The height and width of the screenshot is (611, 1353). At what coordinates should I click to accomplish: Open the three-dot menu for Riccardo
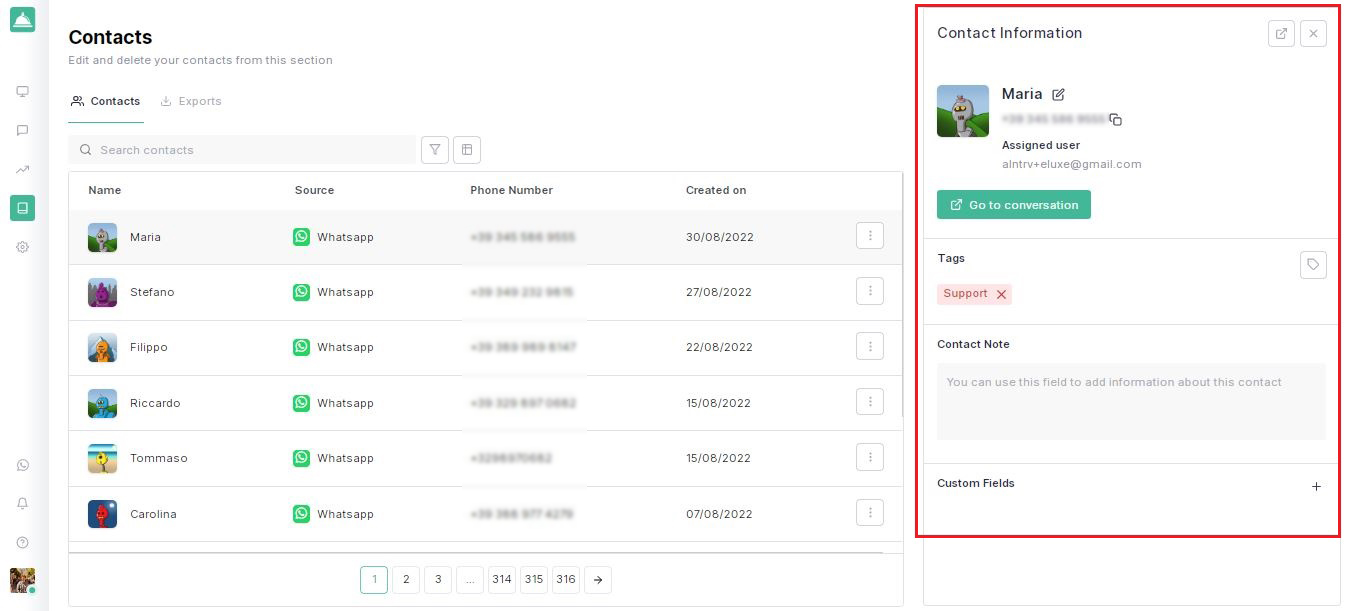pyautogui.click(x=869, y=402)
